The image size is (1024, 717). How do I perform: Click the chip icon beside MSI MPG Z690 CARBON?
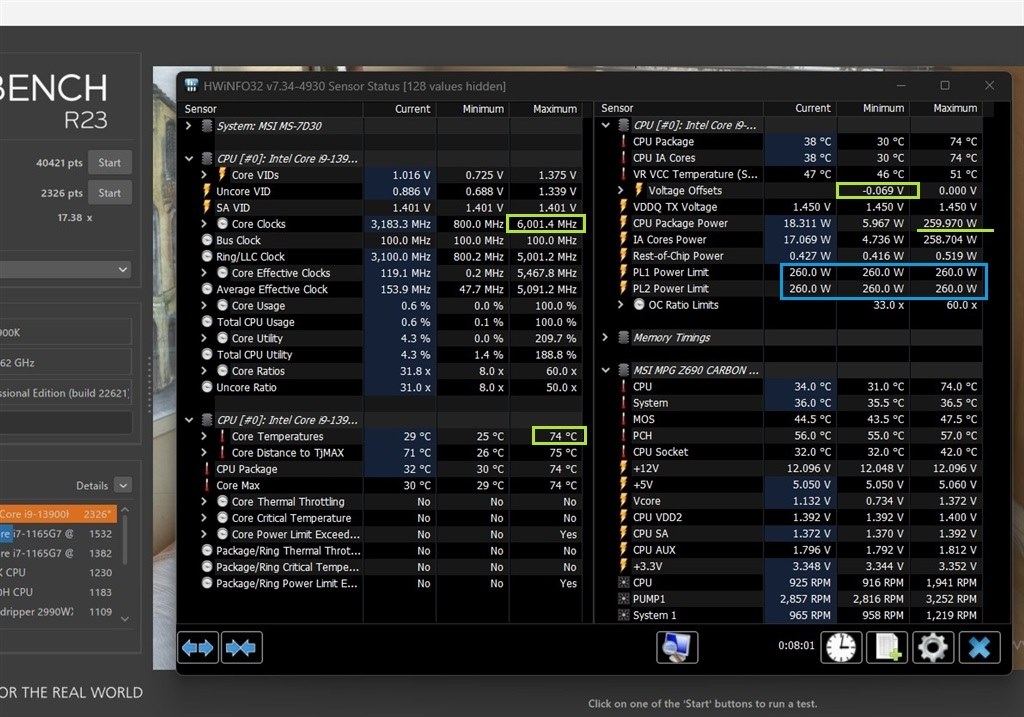click(x=624, y=370)
